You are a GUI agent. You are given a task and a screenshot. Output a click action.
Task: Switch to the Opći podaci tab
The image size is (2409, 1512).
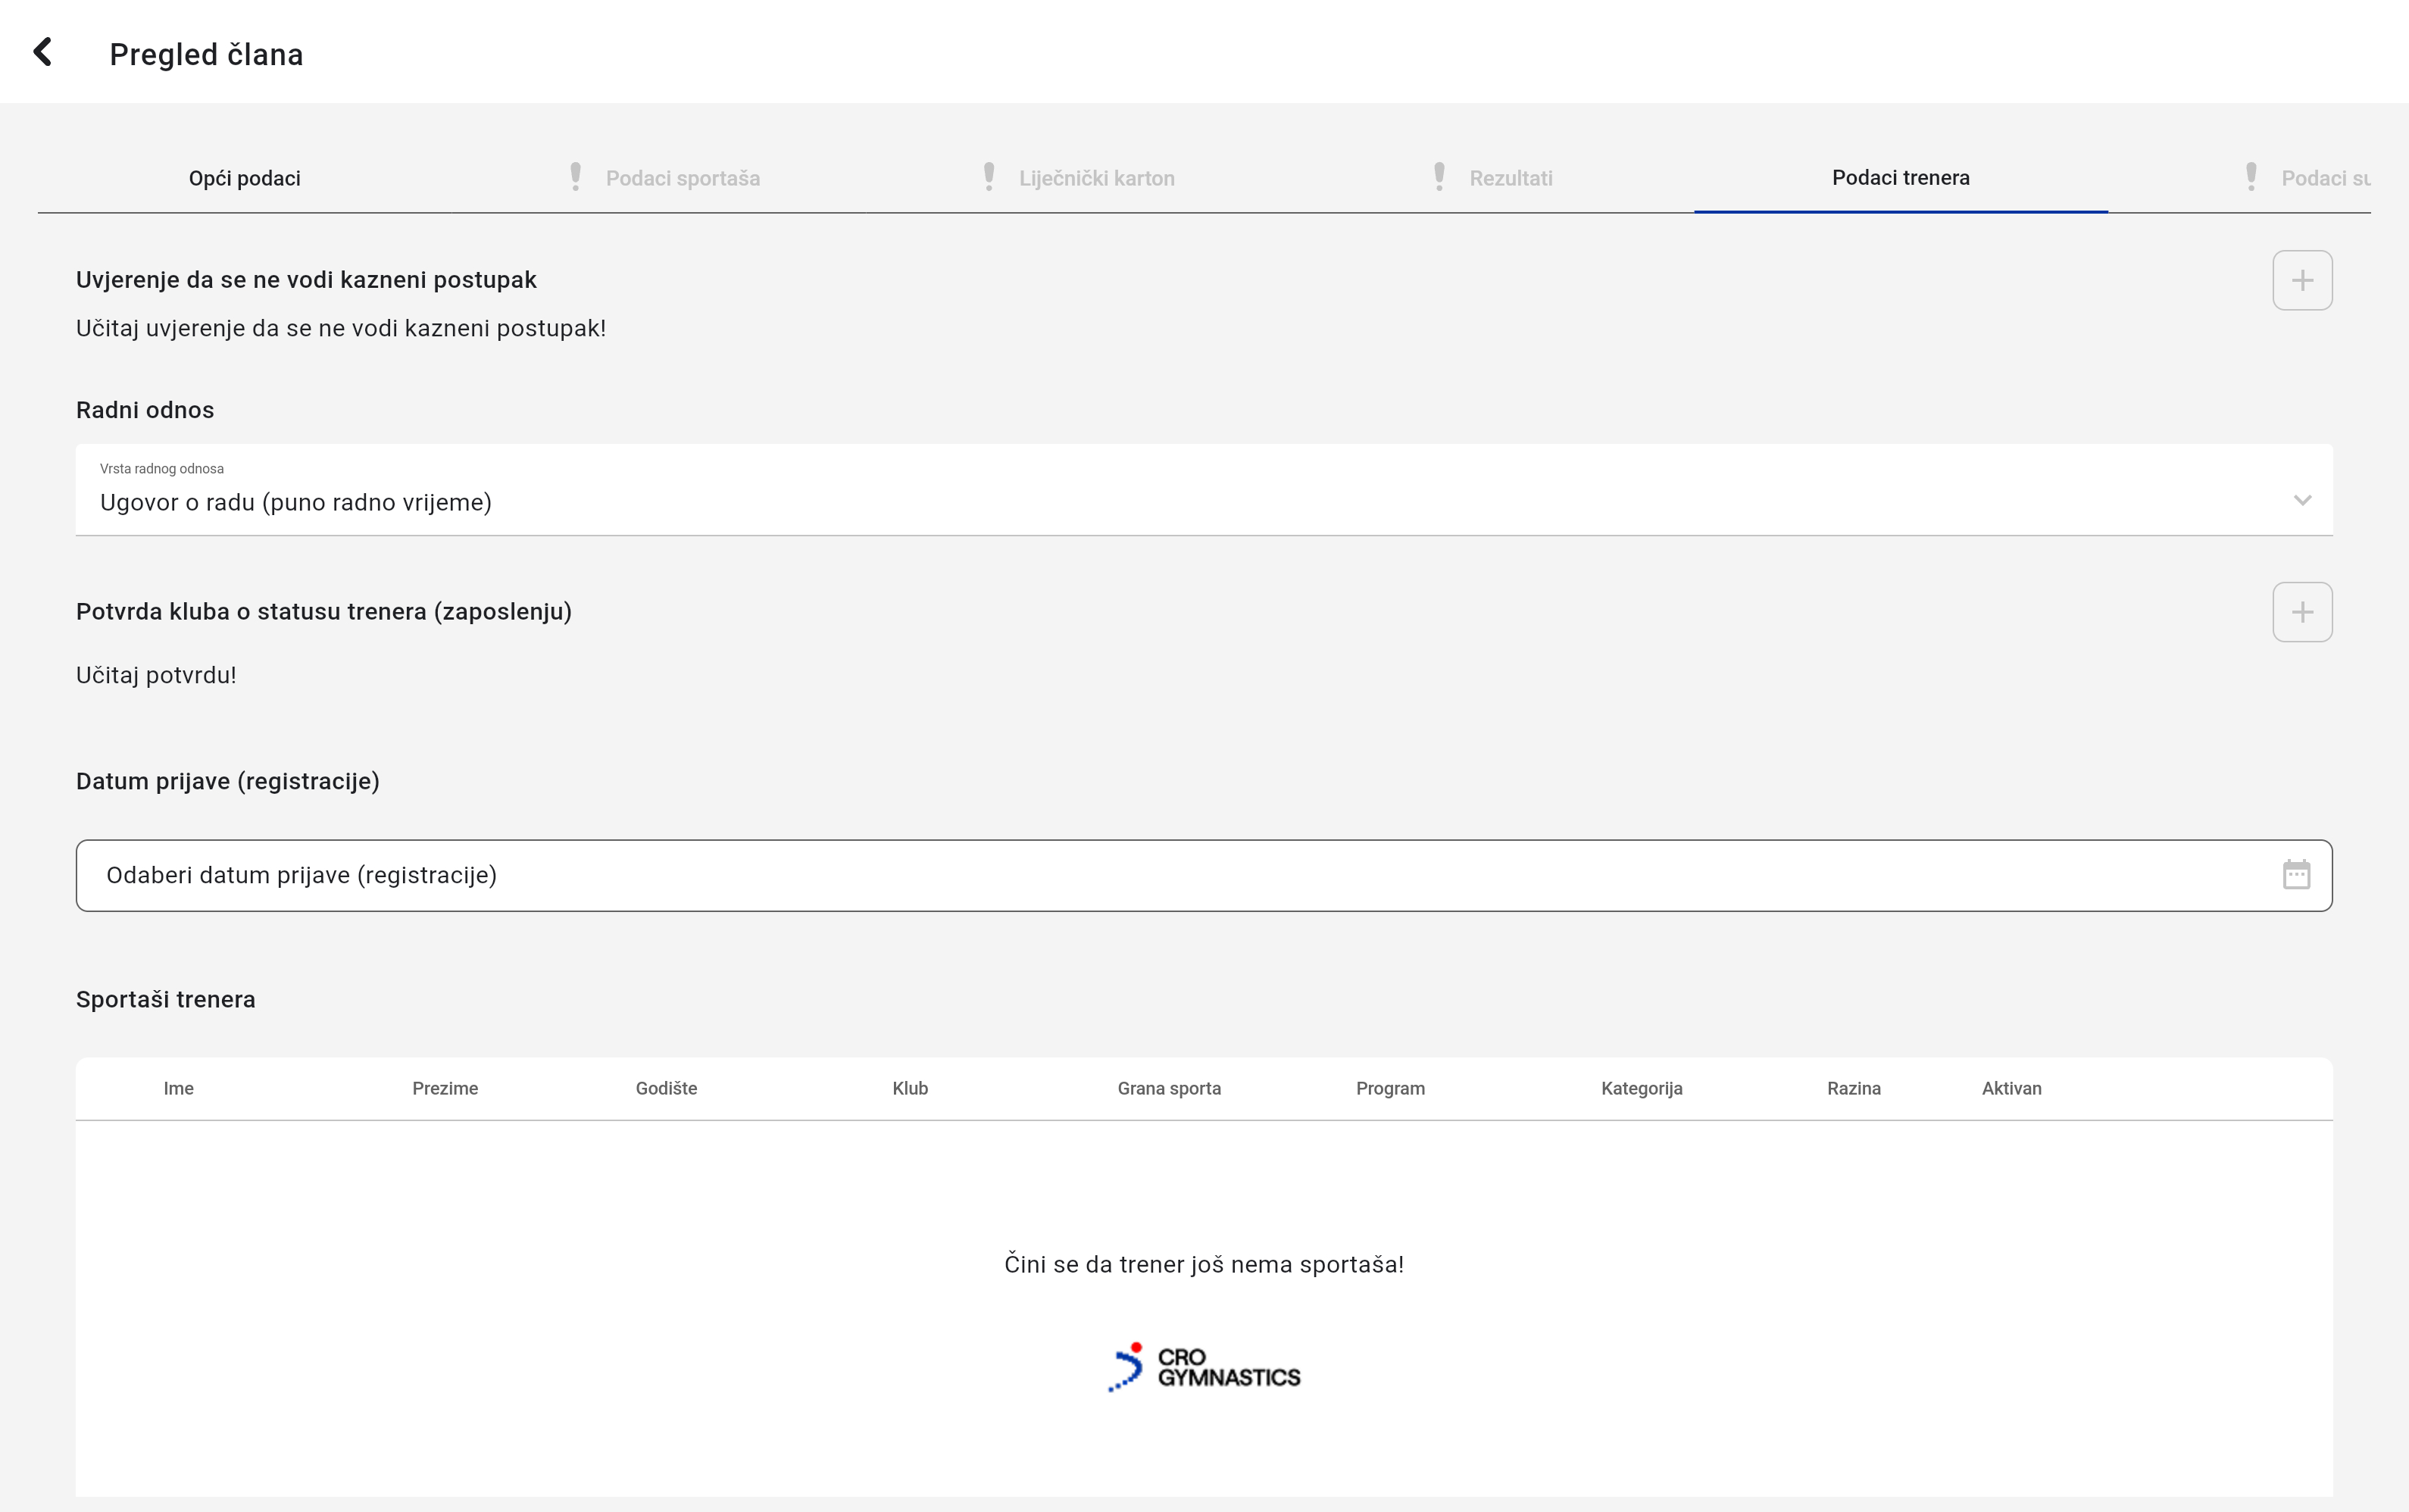click(x=244, y=178)
